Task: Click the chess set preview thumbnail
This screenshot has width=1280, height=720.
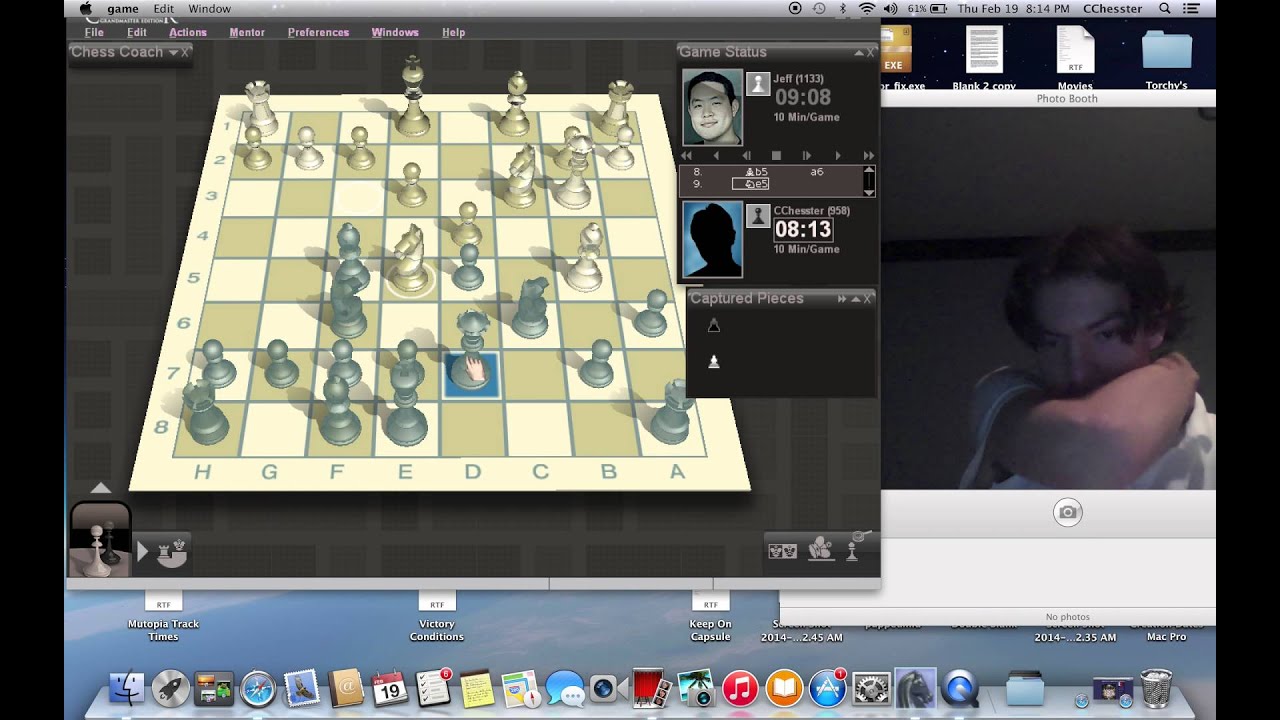Action: click(x=99, y=540)
